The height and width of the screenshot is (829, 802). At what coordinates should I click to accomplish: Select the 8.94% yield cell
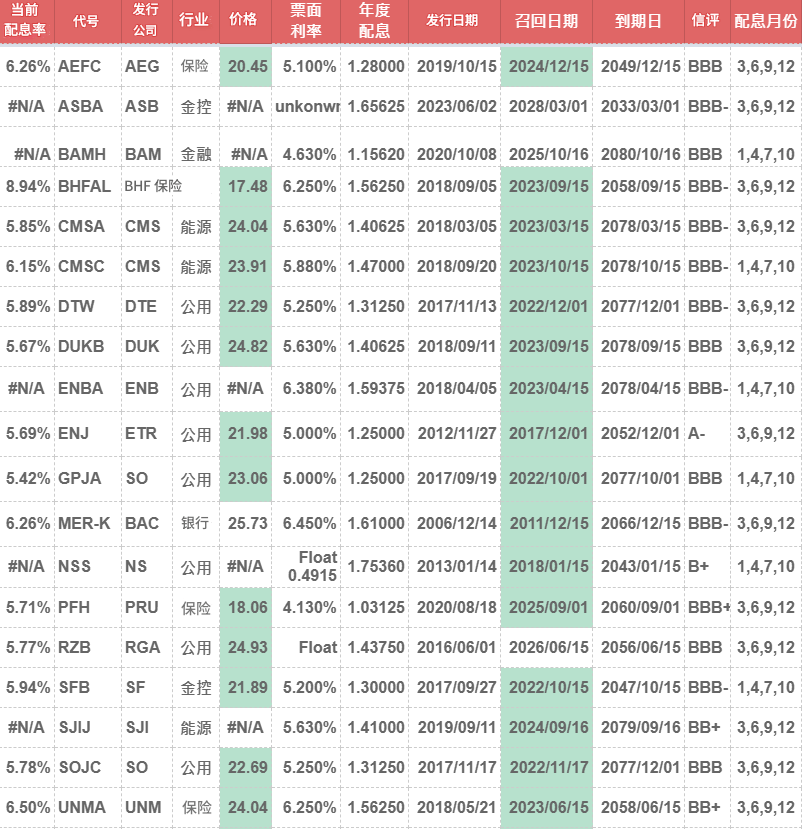(27, 186)
